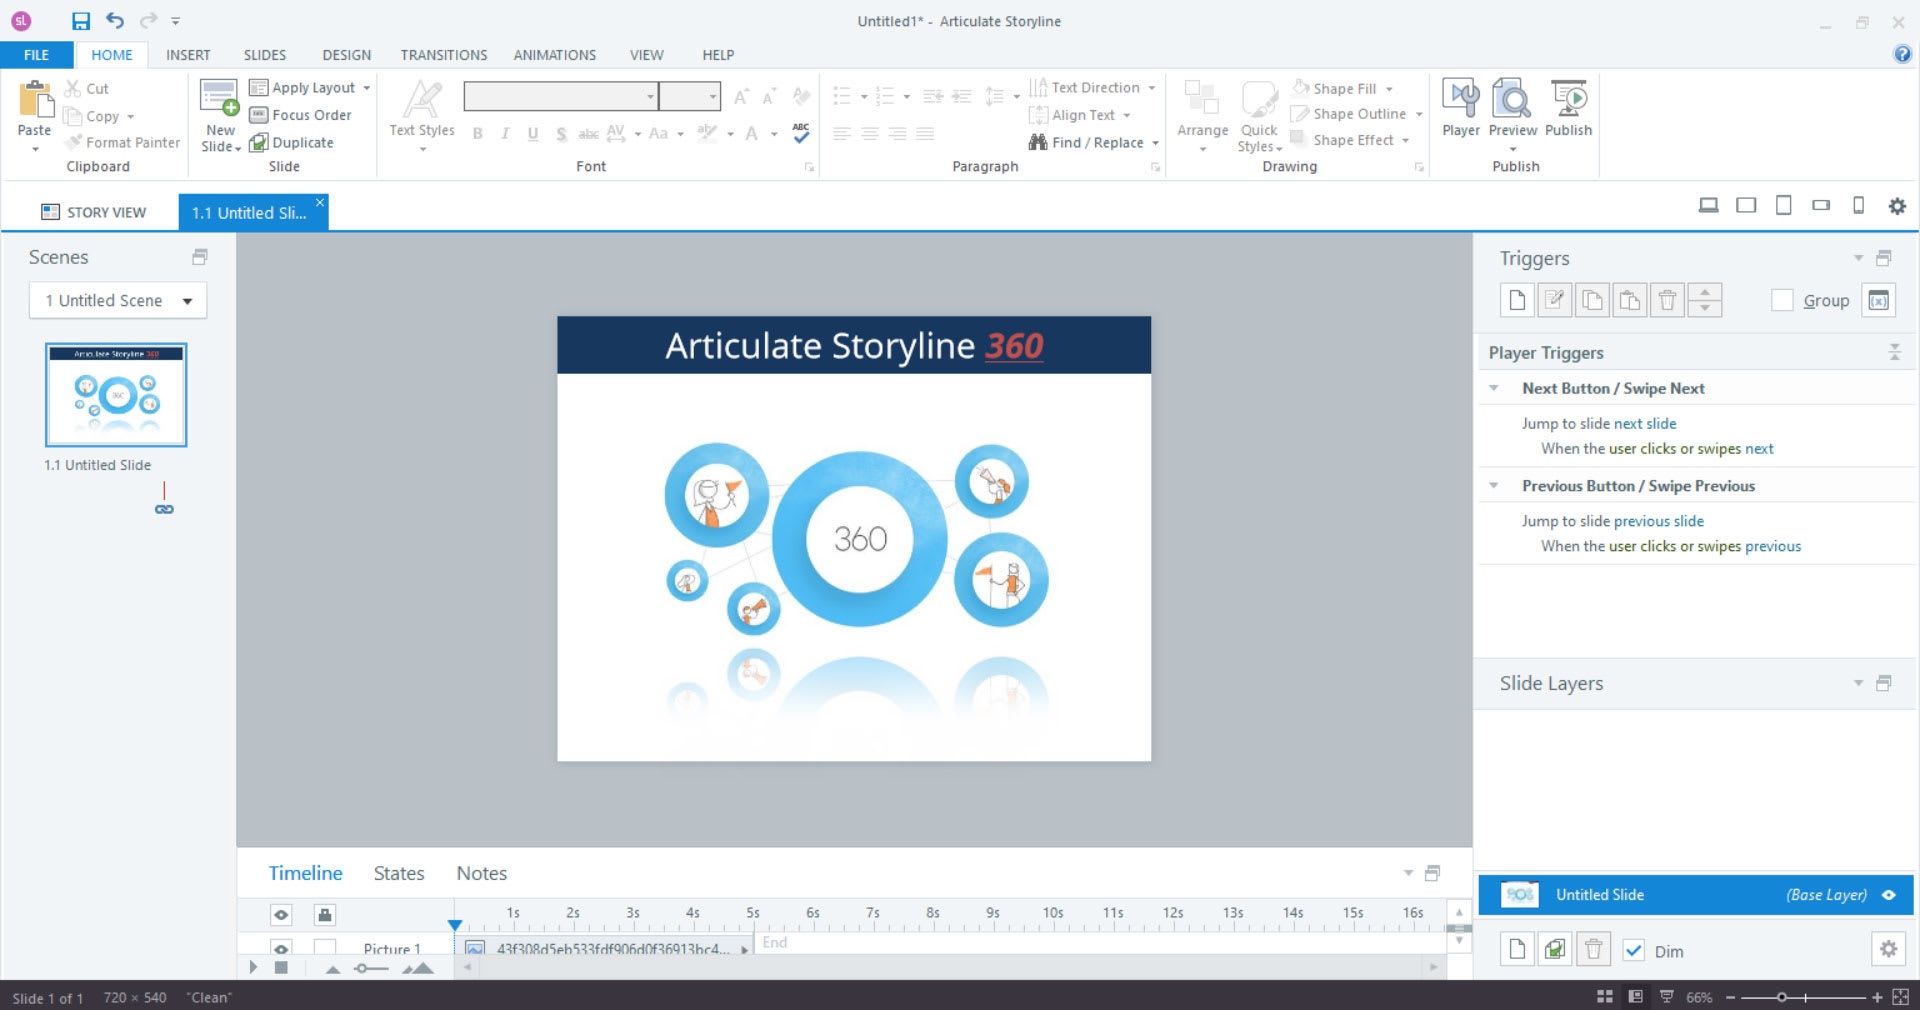Click the Duplicate slide button
Image resolution: width=1920 pixels, height=1010 pixels.
tap(291, 143)
